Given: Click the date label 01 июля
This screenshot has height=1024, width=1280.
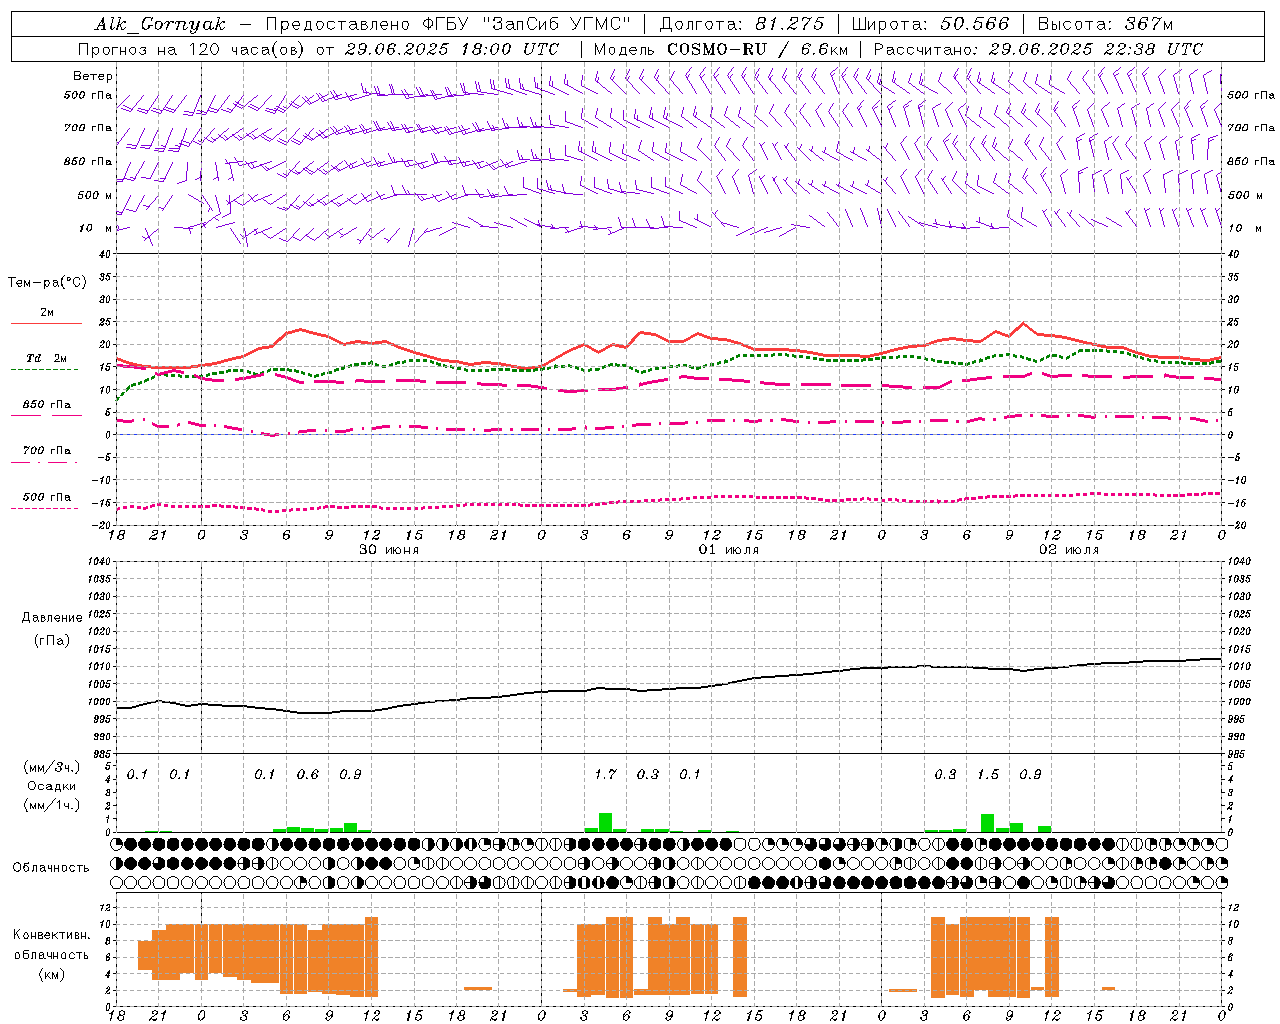Looking at the screenshot, I should pyautogui.click(x=728, y=550).
